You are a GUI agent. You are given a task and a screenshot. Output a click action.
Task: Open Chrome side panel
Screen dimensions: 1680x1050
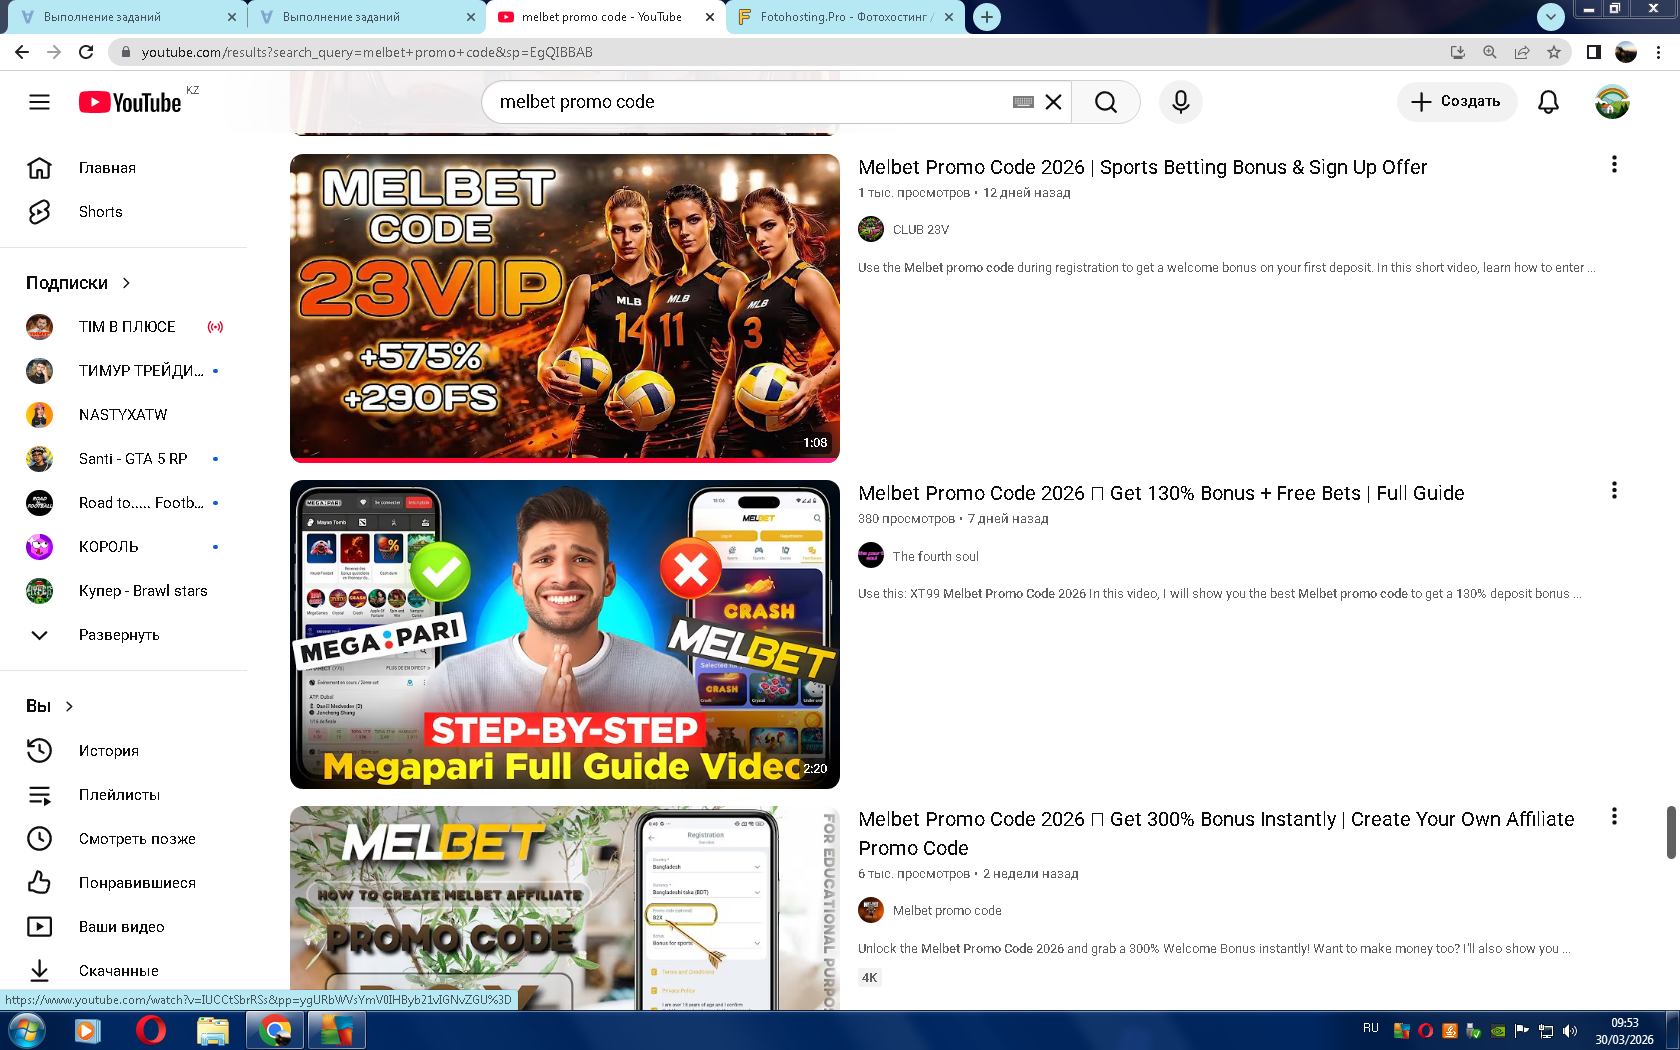[1594, 52]
